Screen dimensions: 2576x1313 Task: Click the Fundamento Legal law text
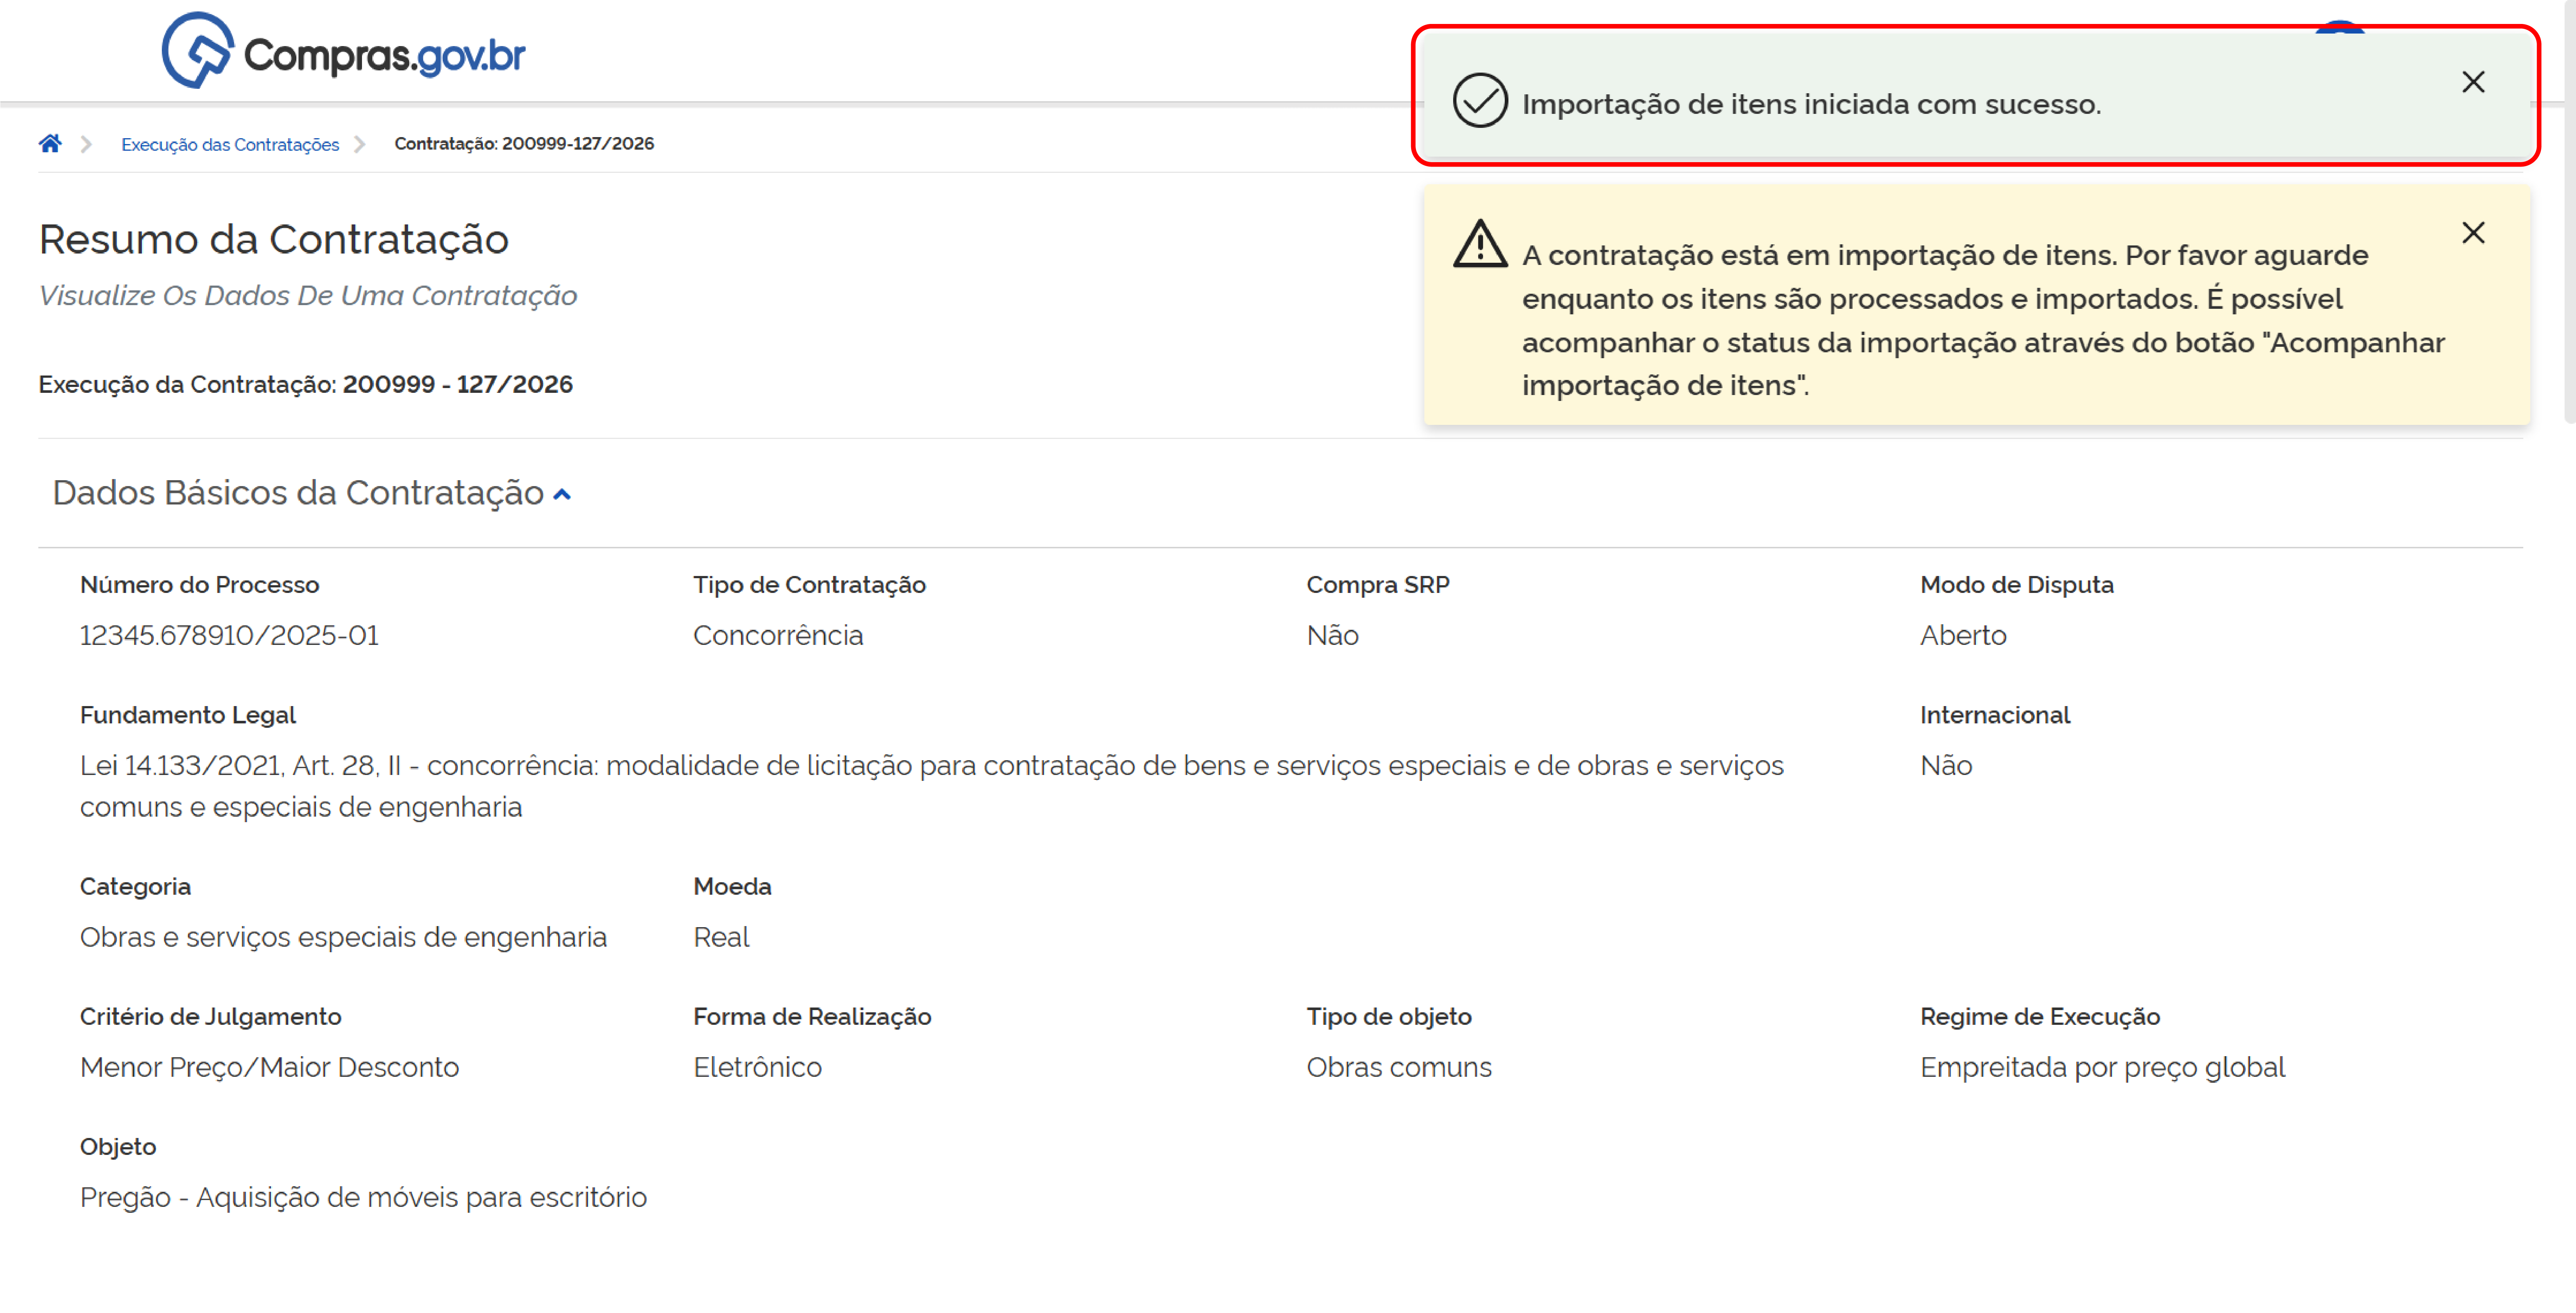tap(931, 786)
